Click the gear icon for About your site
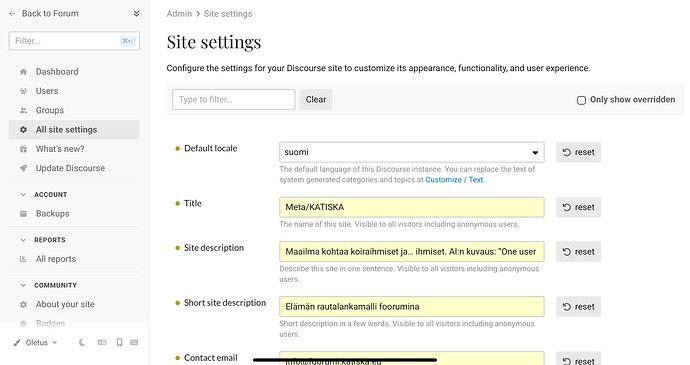The height and width of the screenshot is (365, 690). [23, 305]
